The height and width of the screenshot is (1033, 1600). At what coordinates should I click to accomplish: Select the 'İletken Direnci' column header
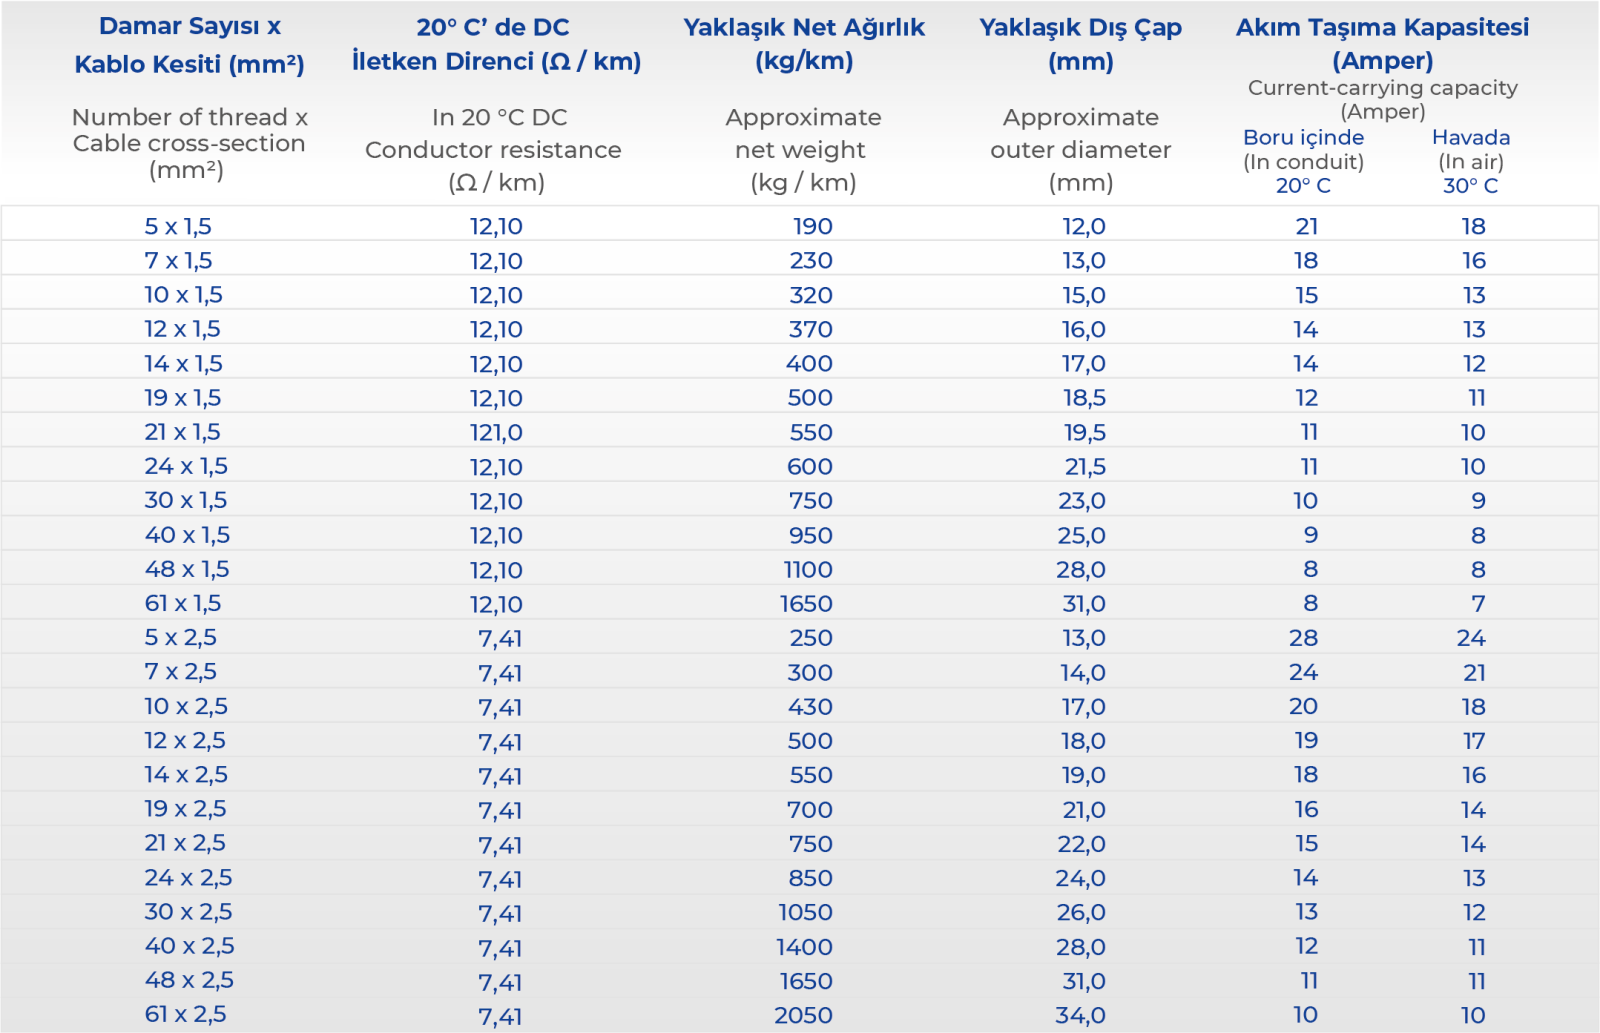coord(496,45)
